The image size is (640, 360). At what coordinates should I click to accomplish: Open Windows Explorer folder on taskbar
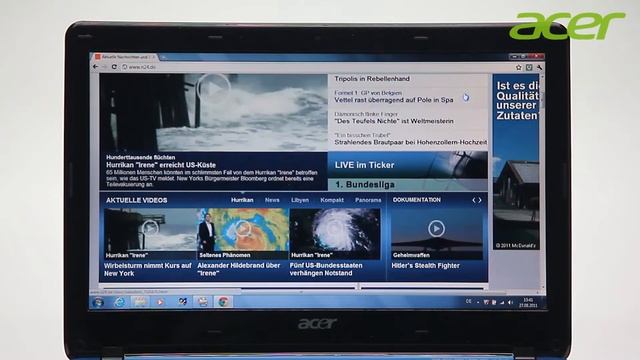140,302
